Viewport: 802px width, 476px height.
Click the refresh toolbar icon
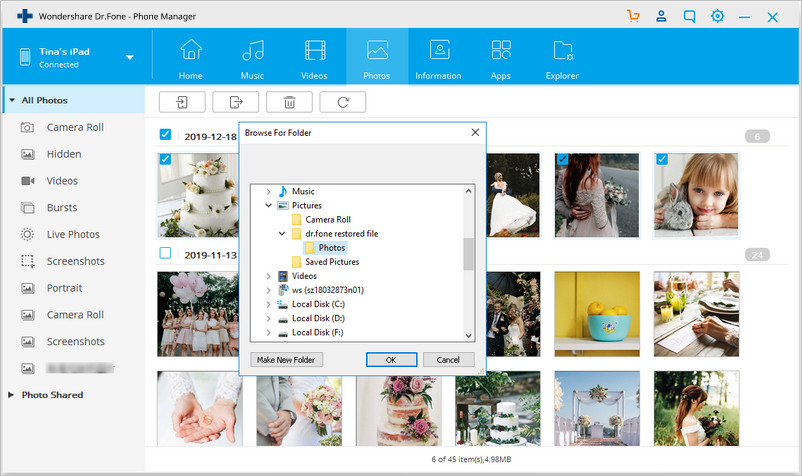342,101
